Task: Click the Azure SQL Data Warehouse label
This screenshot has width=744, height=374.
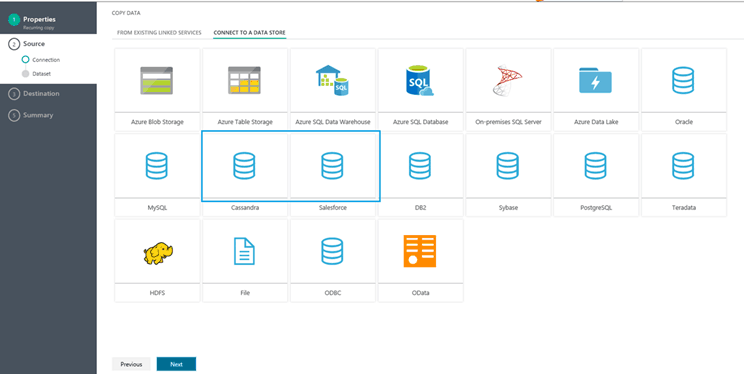Action: pos(333,122)
